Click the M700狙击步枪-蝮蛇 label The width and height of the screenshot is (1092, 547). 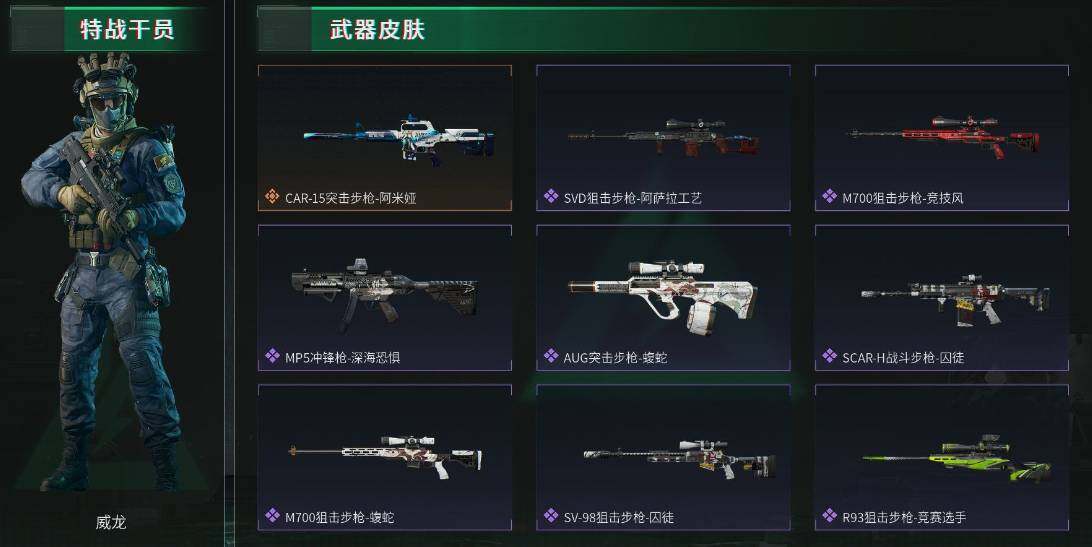tap(339, 517)
